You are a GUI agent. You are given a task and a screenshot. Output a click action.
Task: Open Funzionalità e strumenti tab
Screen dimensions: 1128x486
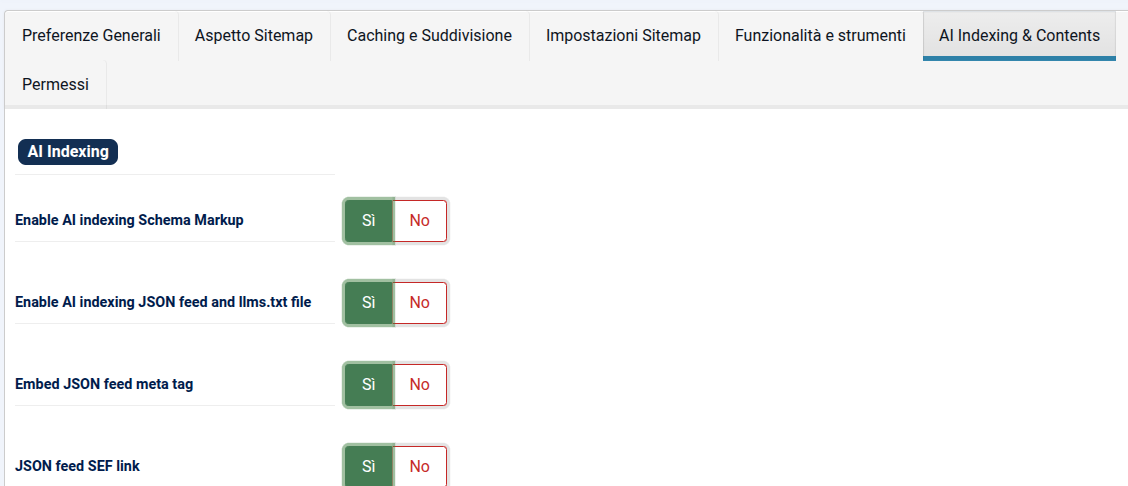820,35
